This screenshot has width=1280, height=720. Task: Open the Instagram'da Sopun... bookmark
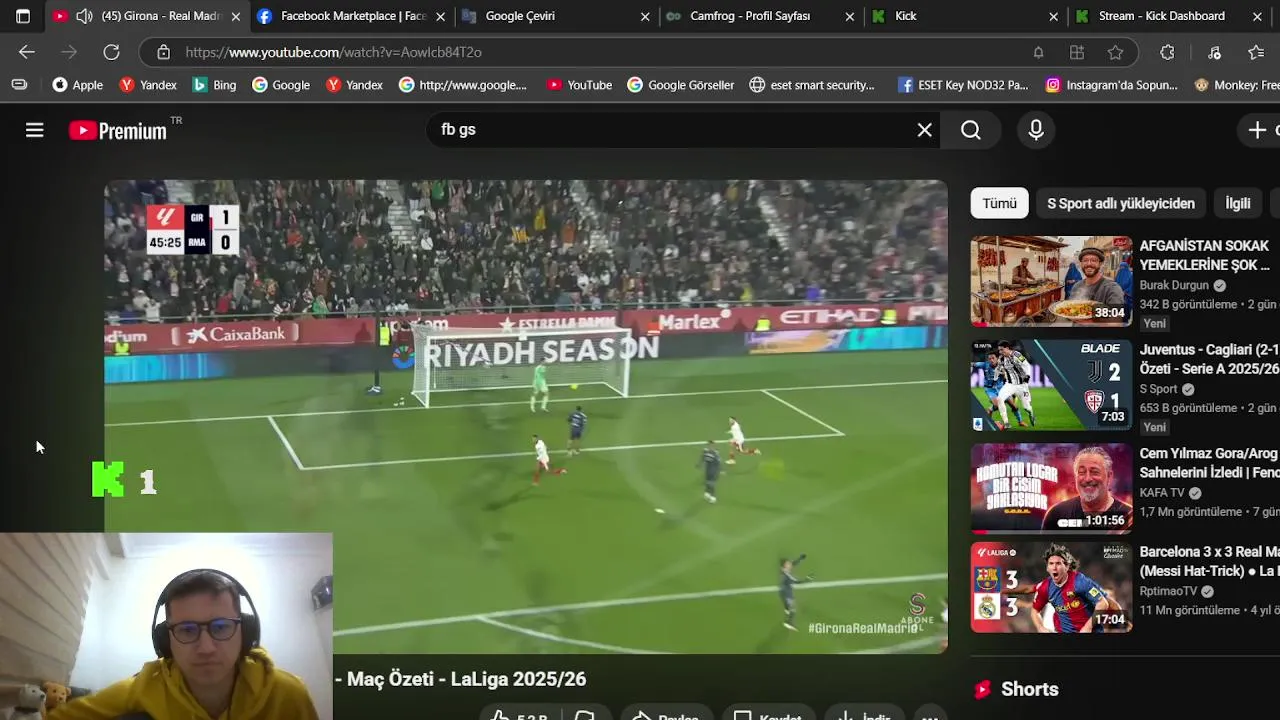(x=1112, y=85)
